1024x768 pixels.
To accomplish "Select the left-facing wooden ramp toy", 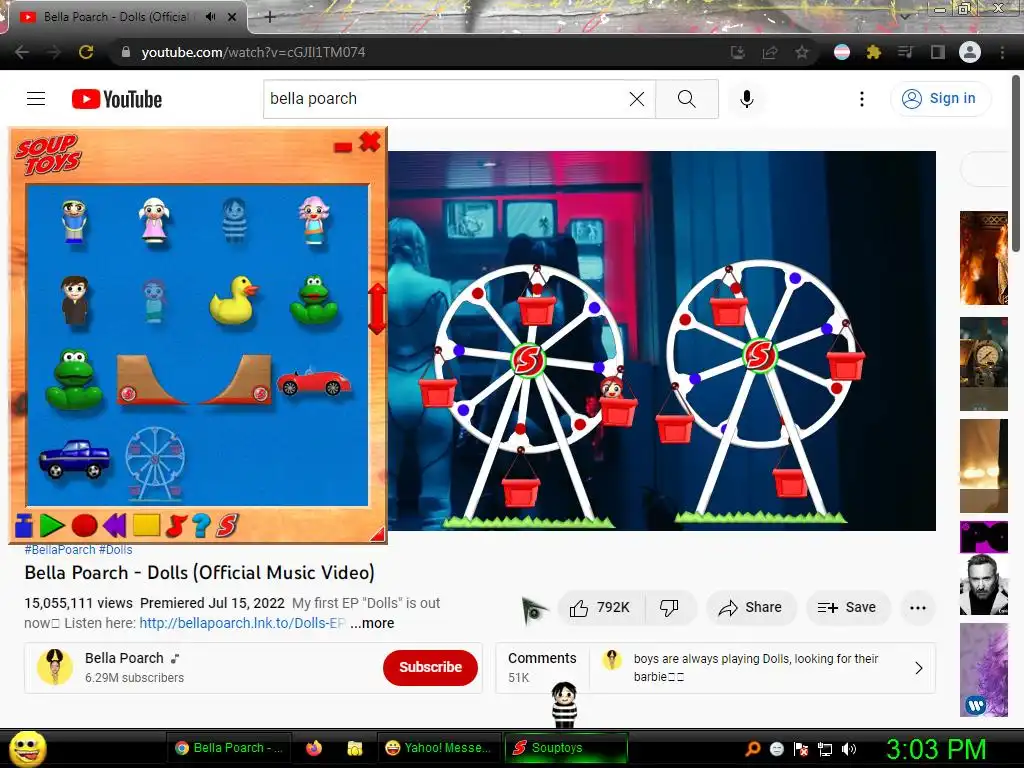I will pos(150,380).
